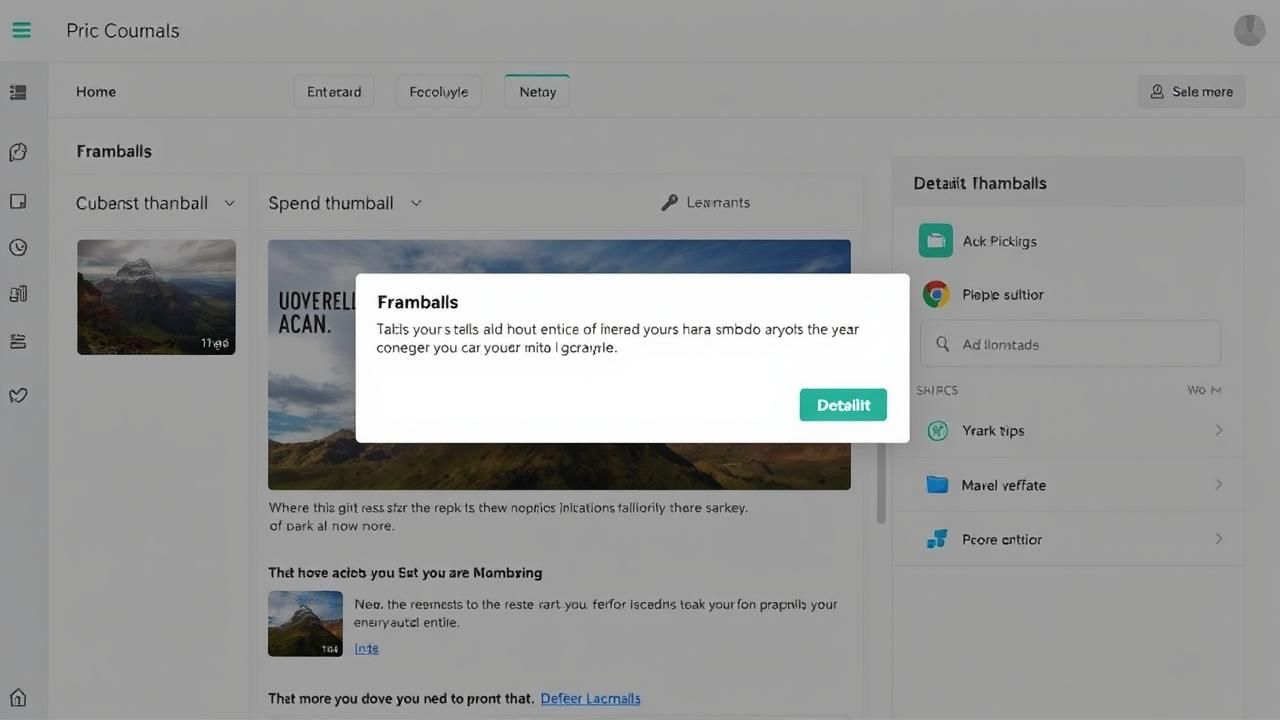1280x720 pixels.
Task: Click the Sele more button
Action: 1191,92
